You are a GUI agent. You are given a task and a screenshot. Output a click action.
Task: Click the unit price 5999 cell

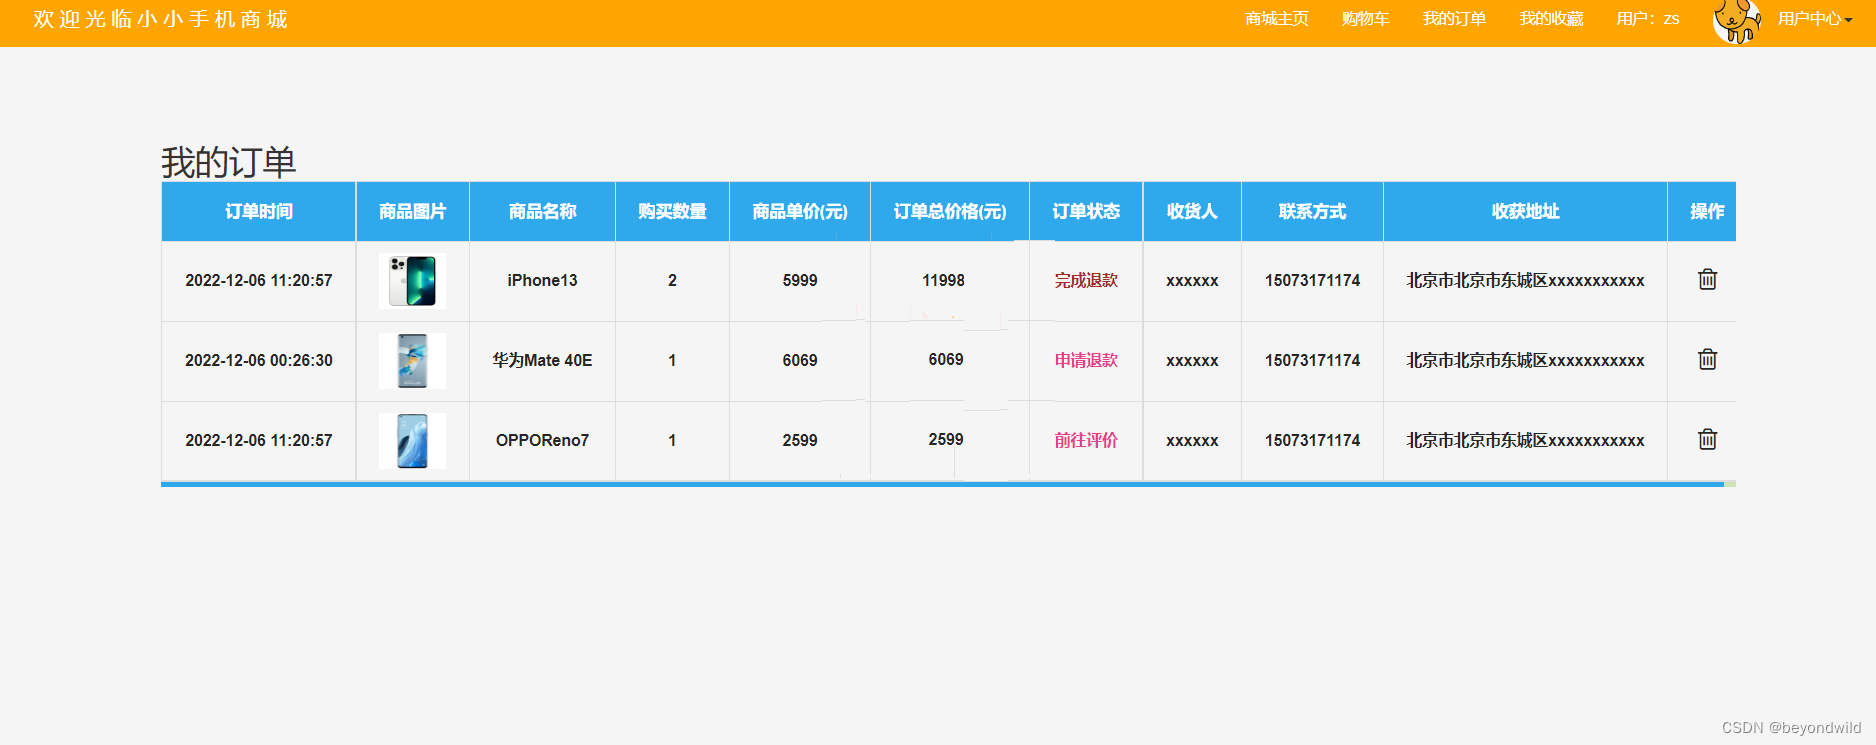800,281
